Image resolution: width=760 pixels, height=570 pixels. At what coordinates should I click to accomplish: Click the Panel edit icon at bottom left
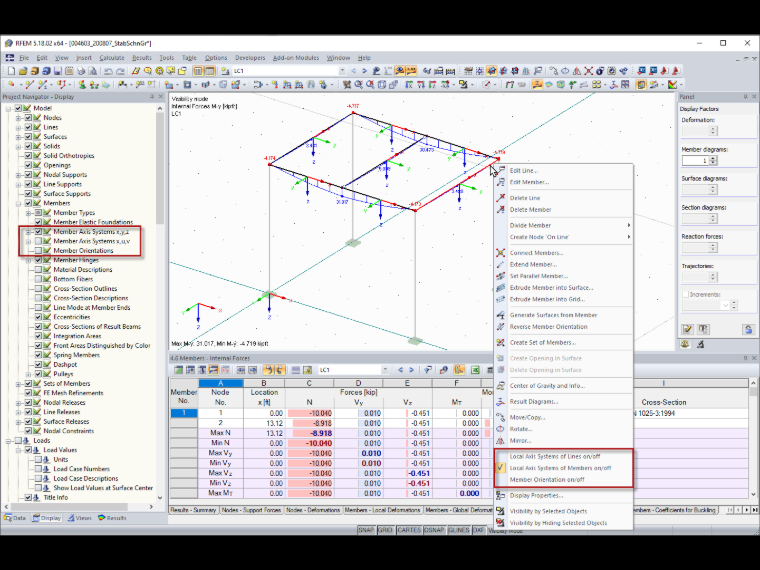(687, 329)
